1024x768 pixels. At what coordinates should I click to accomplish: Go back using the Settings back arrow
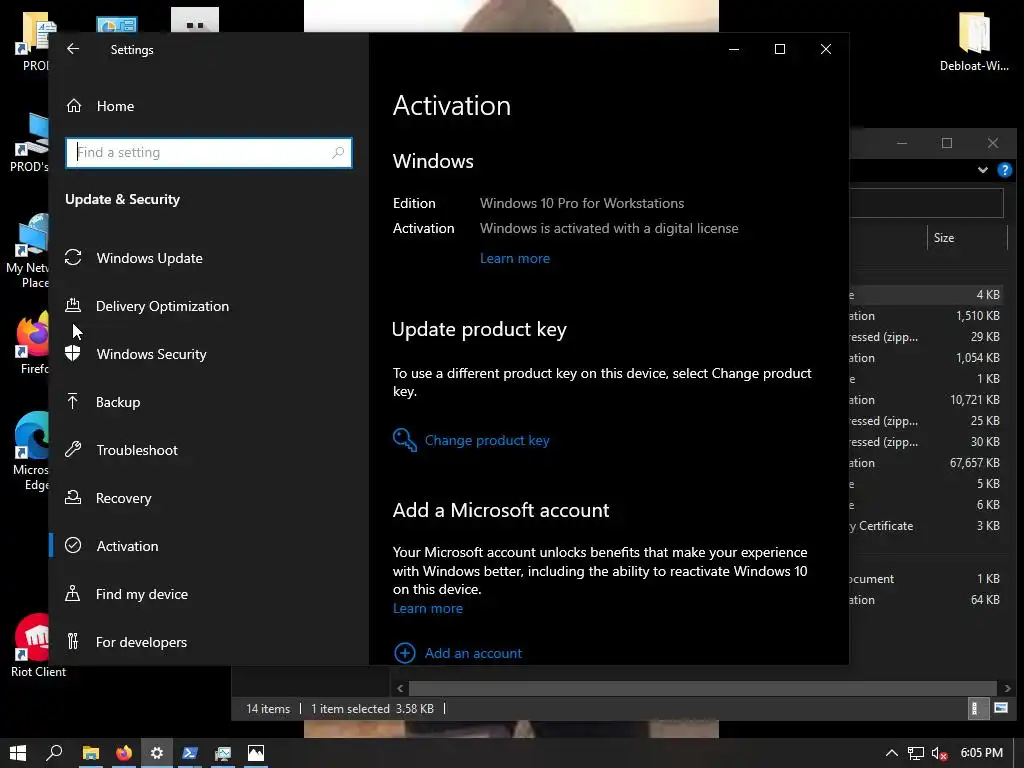pos(73,49)
